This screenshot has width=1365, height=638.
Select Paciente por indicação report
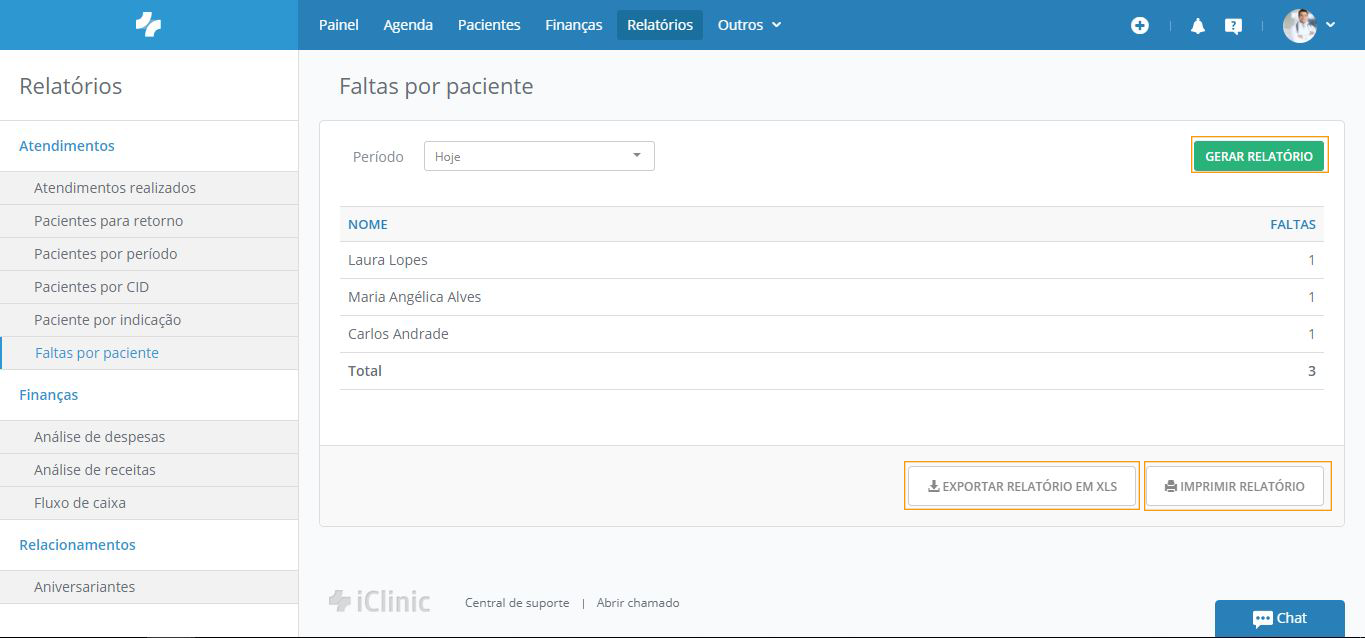[149, 320]
